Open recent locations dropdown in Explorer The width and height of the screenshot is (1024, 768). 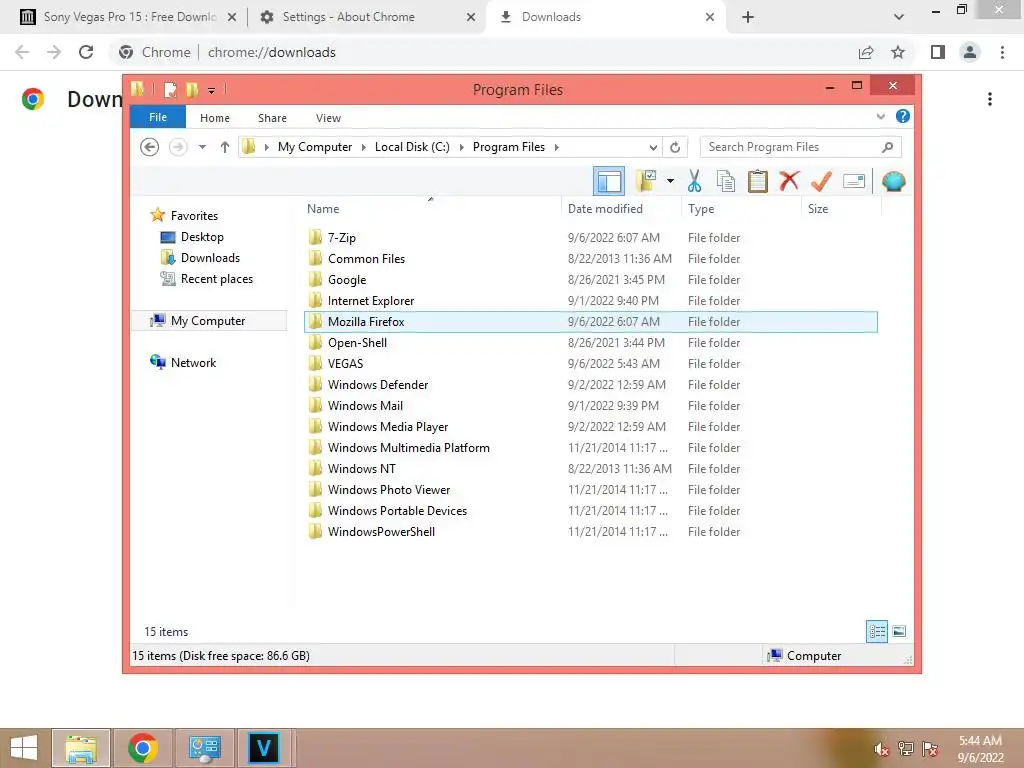202,147
